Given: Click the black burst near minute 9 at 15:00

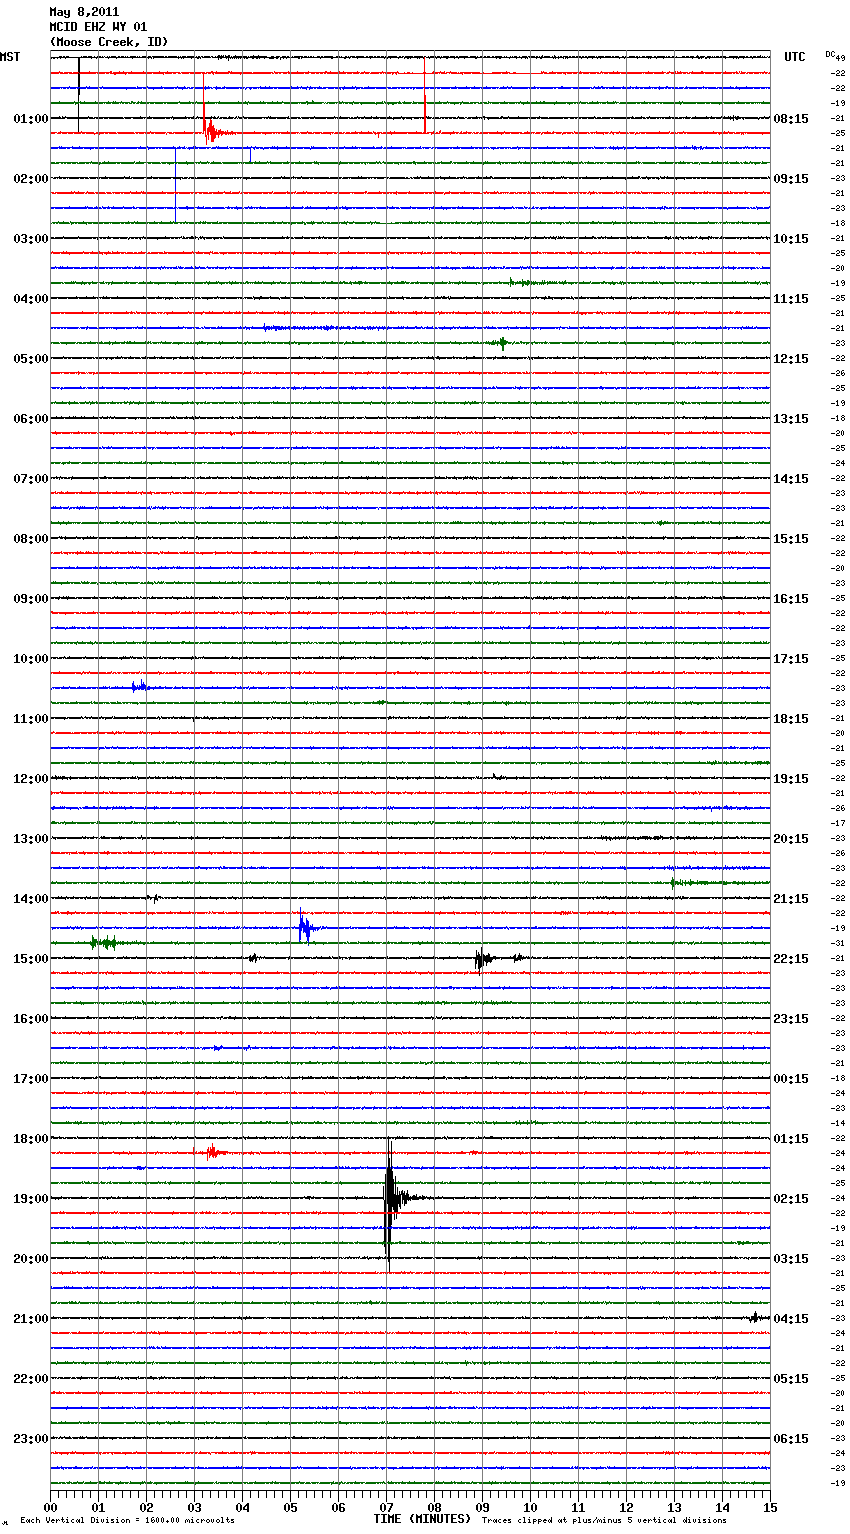Looking at the screenshot, I should pos(484,959).
